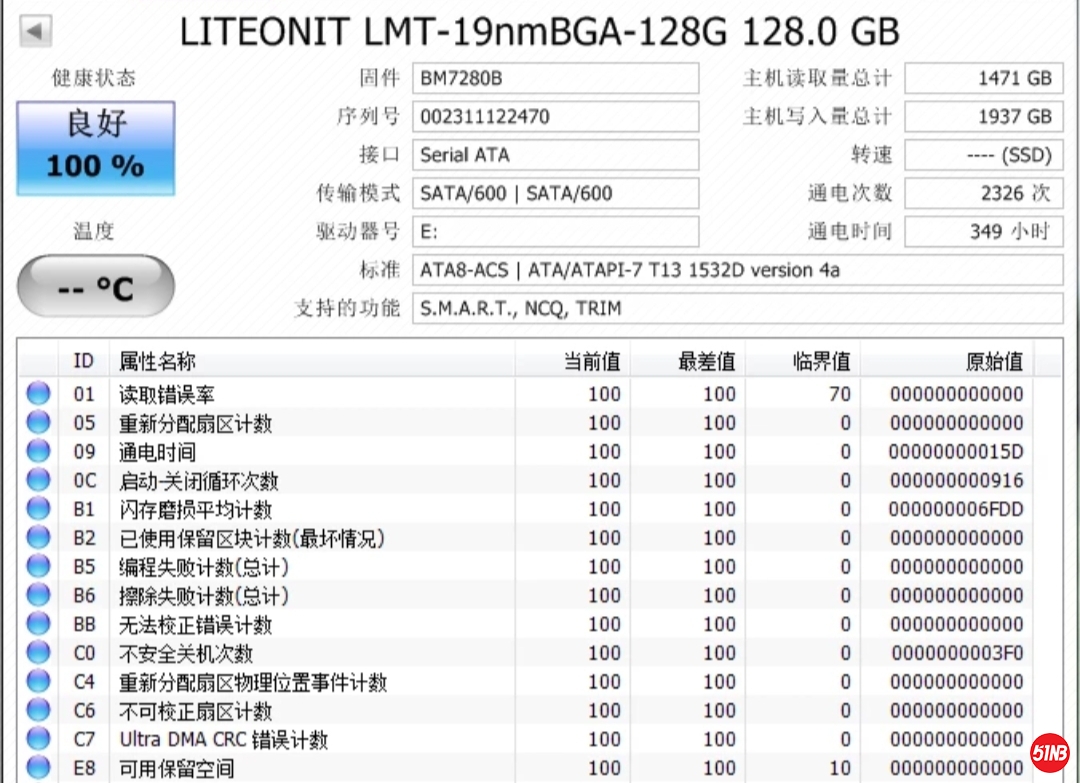Click the 良好 100% health status button
Viewport: 1080px width, 783px height.
(x=96, y=147)
